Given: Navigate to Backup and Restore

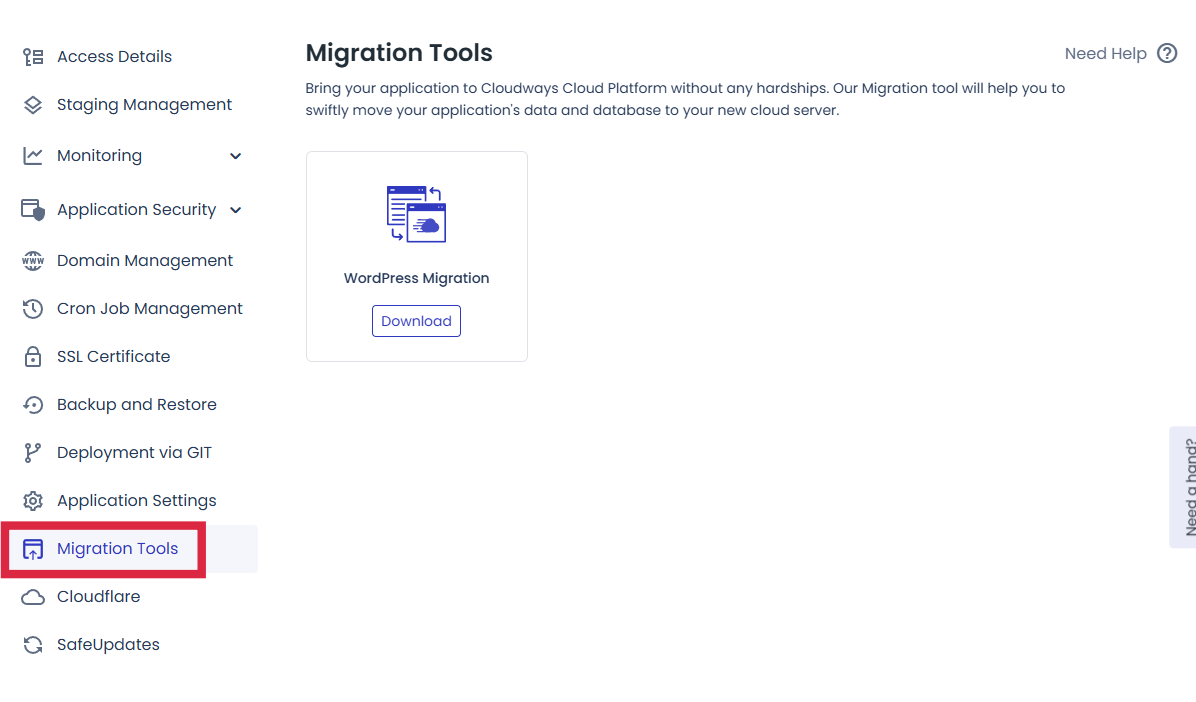Looking at the screenshot, I should coord(137,404).
